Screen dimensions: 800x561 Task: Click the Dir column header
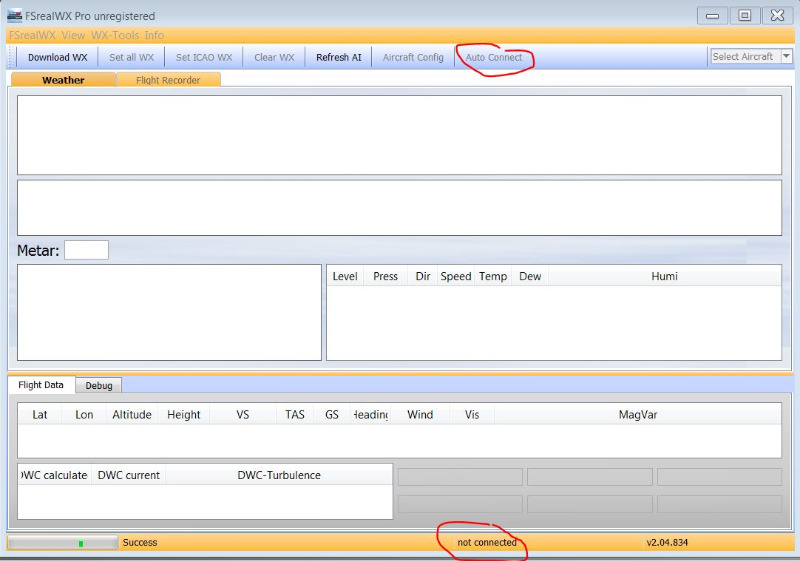(422, 276)
